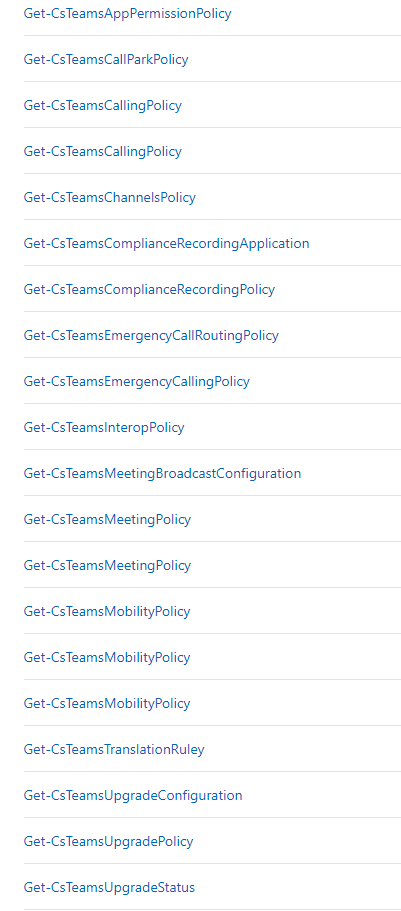
Task: Click Get-CsTeamsComplianceRecordingPolicy link
Action: [x=149, y=289]
